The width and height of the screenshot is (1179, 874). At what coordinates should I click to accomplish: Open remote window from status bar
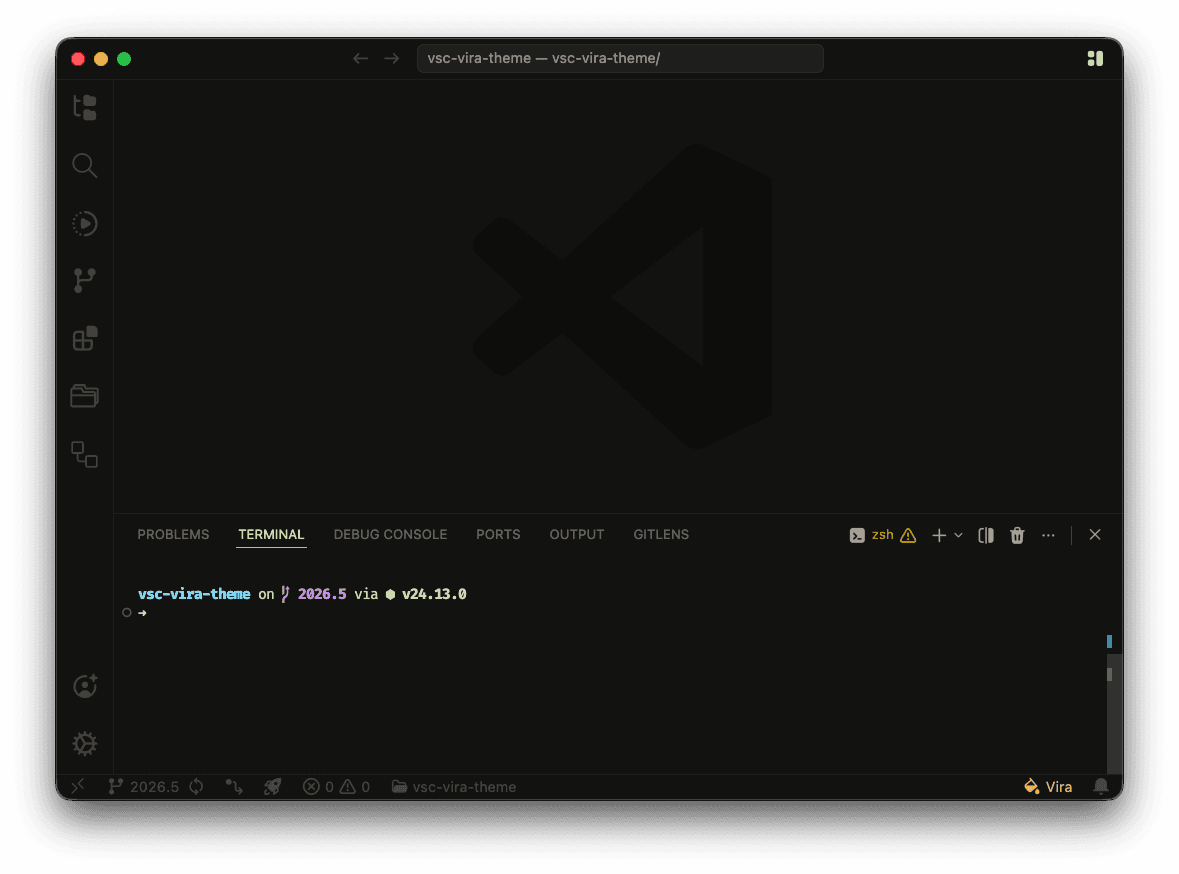pos(78,787)
